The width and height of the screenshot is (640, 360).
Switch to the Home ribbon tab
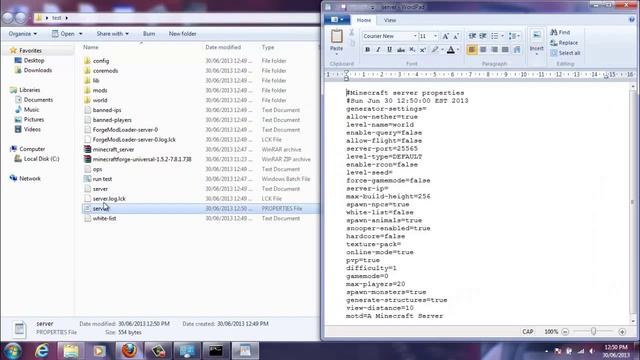coord(364,20)
